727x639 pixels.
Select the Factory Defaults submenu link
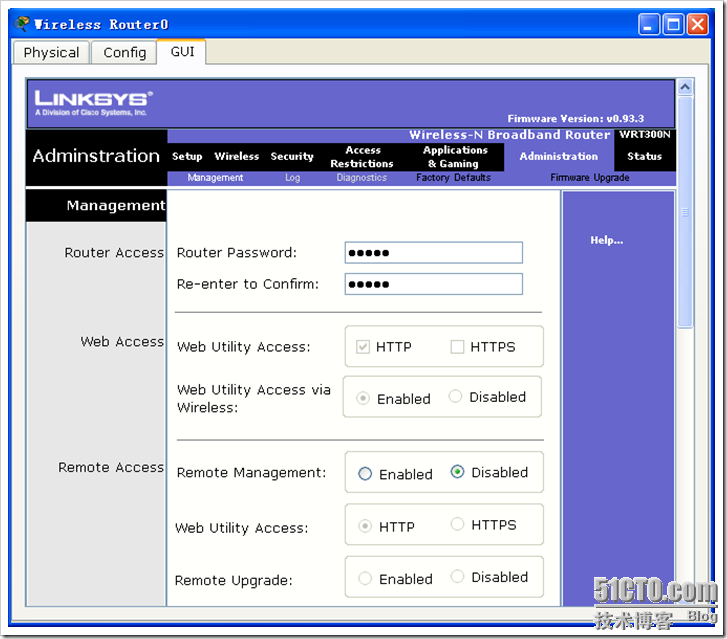click(x=453, y=178)
